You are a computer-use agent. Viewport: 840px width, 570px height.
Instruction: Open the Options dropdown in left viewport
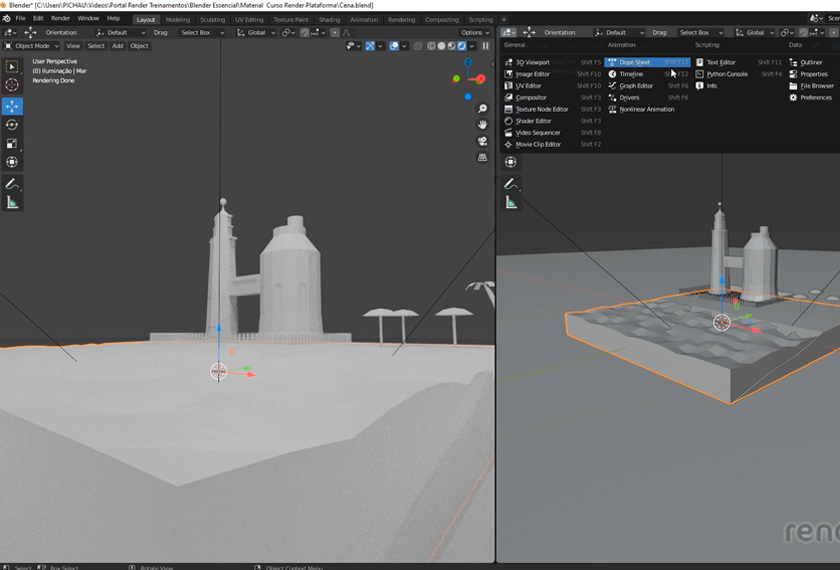click(x=474, y=33)
